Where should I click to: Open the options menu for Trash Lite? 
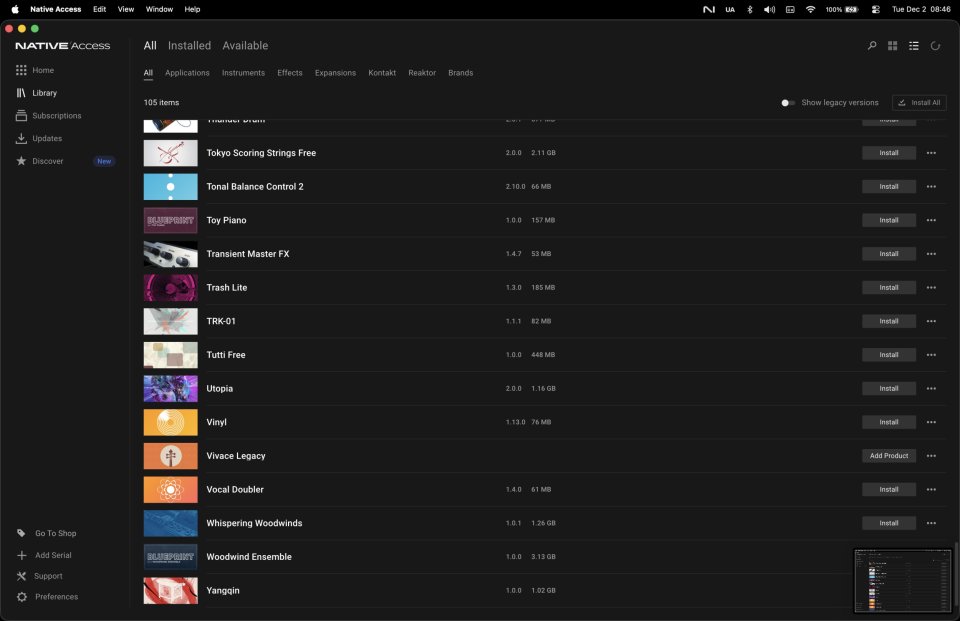931,287
